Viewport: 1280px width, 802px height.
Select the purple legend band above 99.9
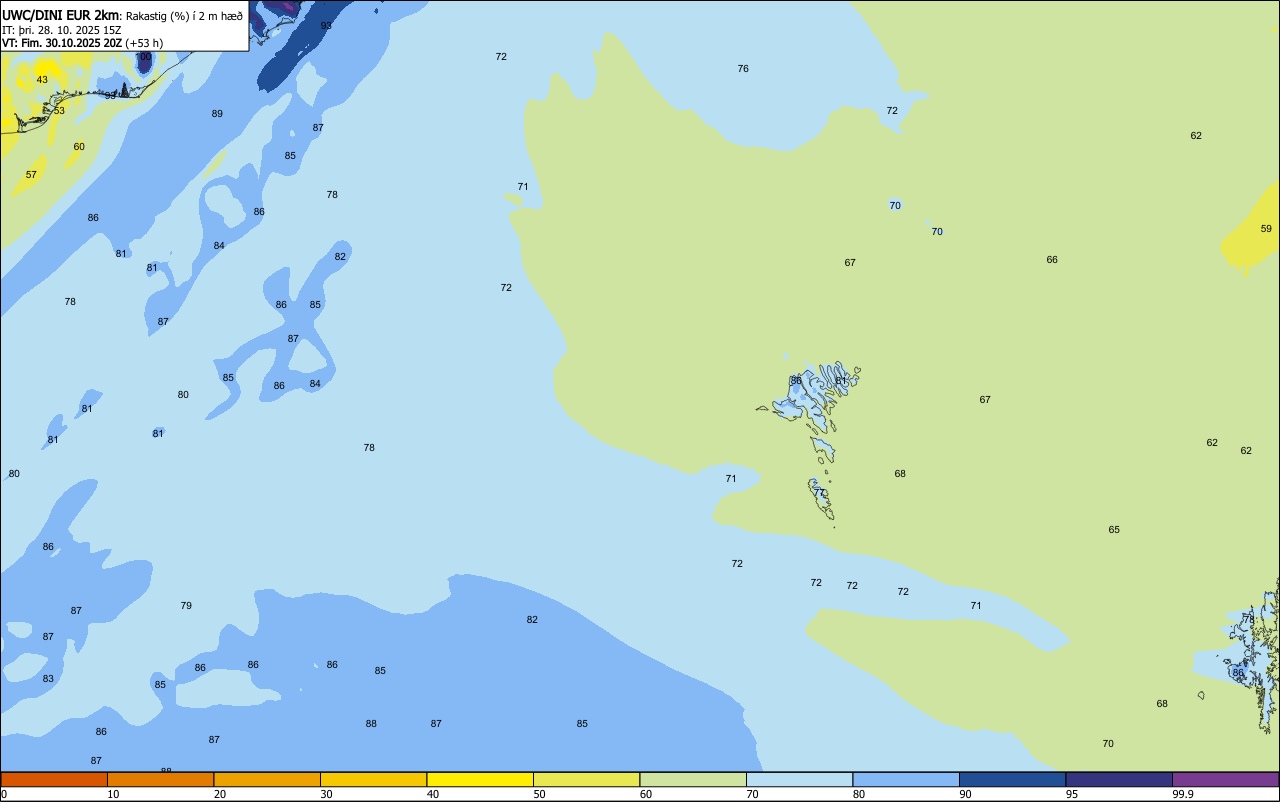[x=1225, y=779]
